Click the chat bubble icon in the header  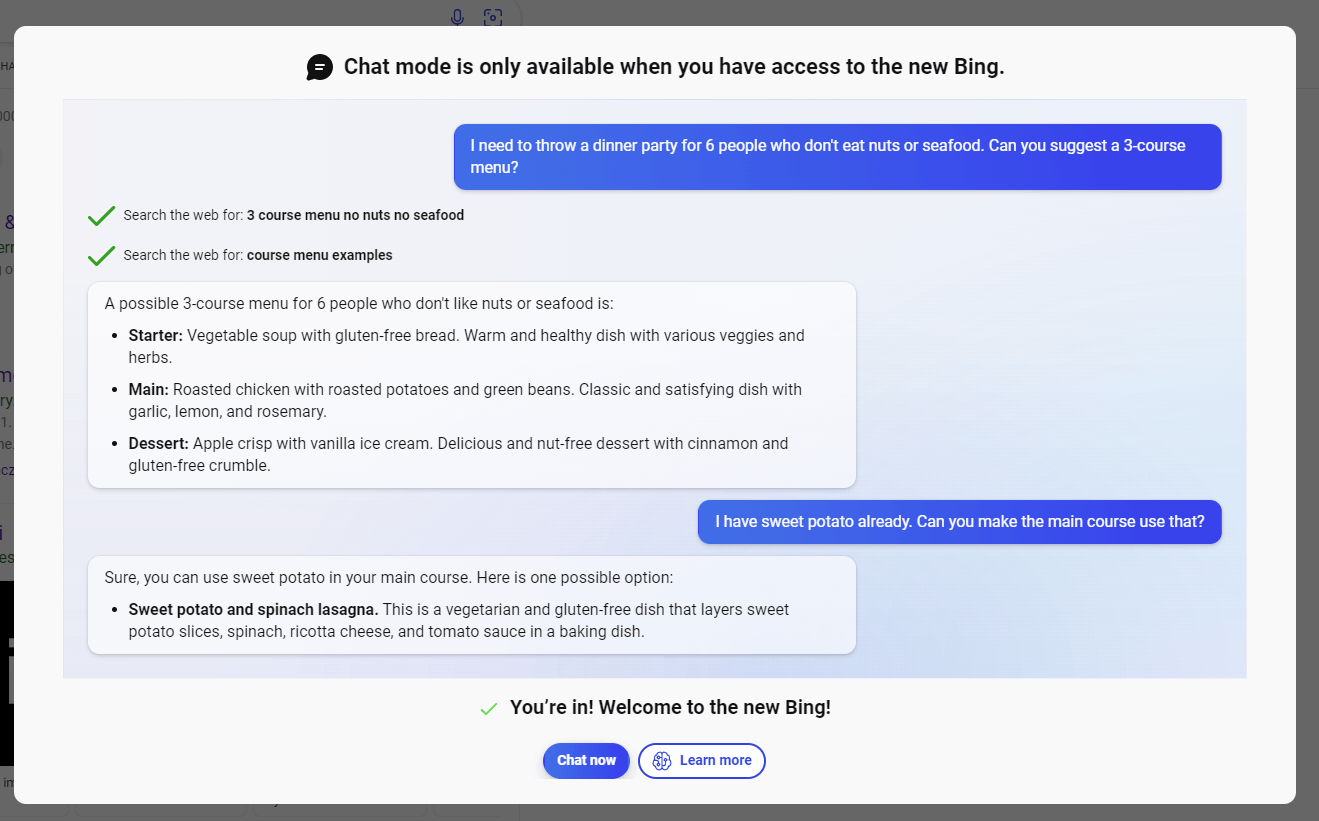[319, 67]
